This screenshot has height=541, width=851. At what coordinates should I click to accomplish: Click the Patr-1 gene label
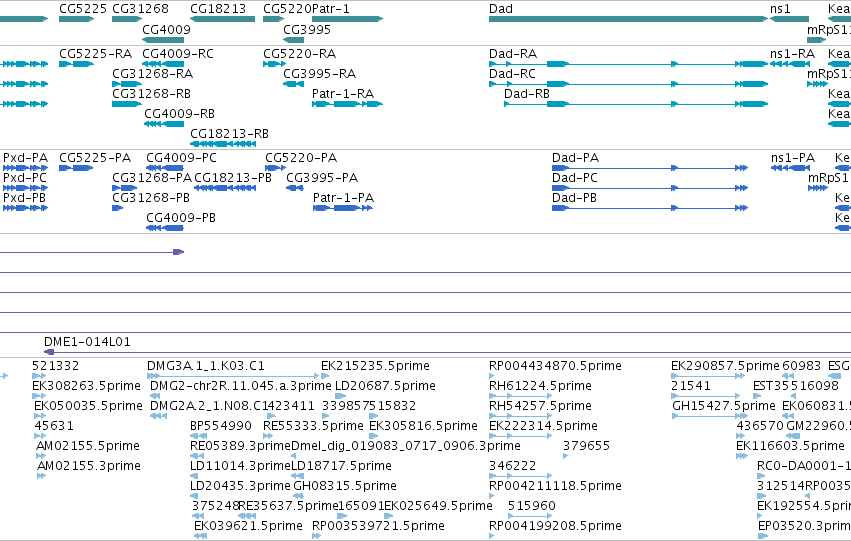coord(331,9)
